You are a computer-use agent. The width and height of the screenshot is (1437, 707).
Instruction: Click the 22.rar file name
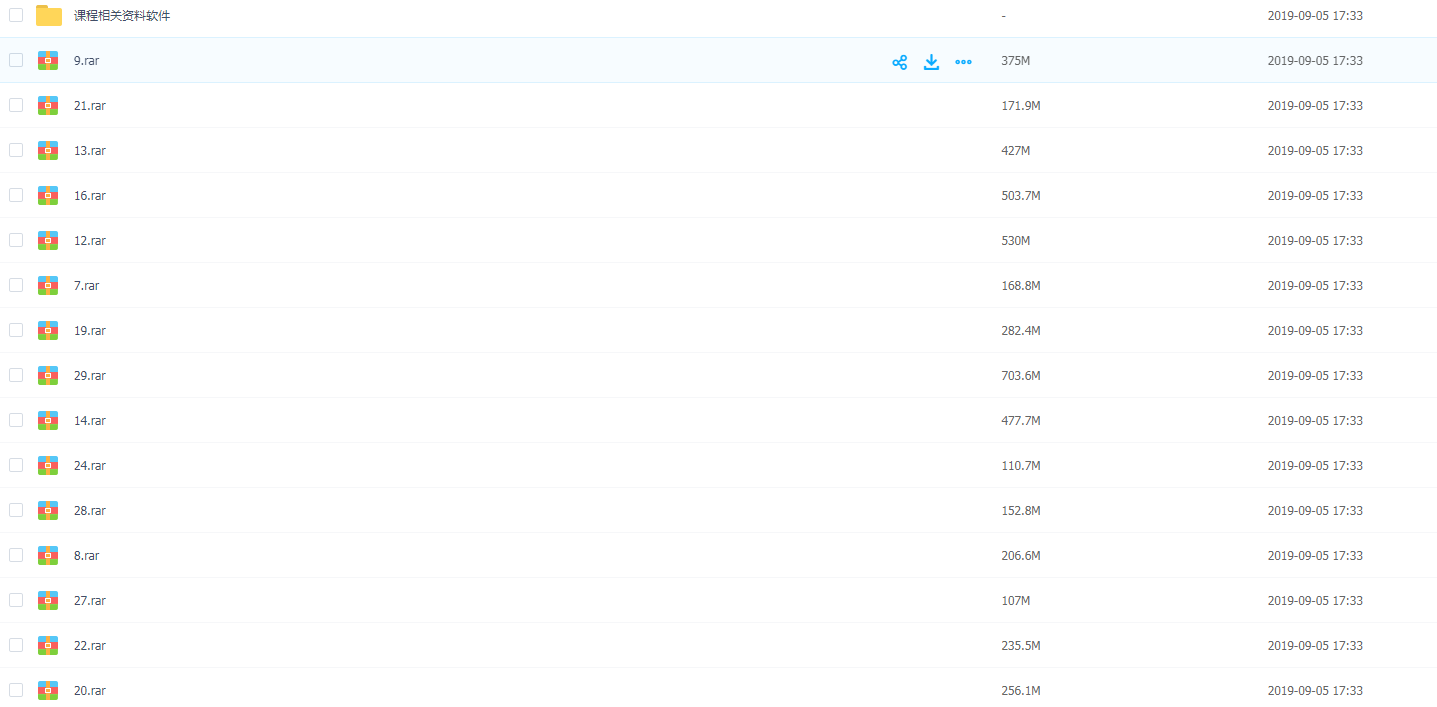coord(90,646)
